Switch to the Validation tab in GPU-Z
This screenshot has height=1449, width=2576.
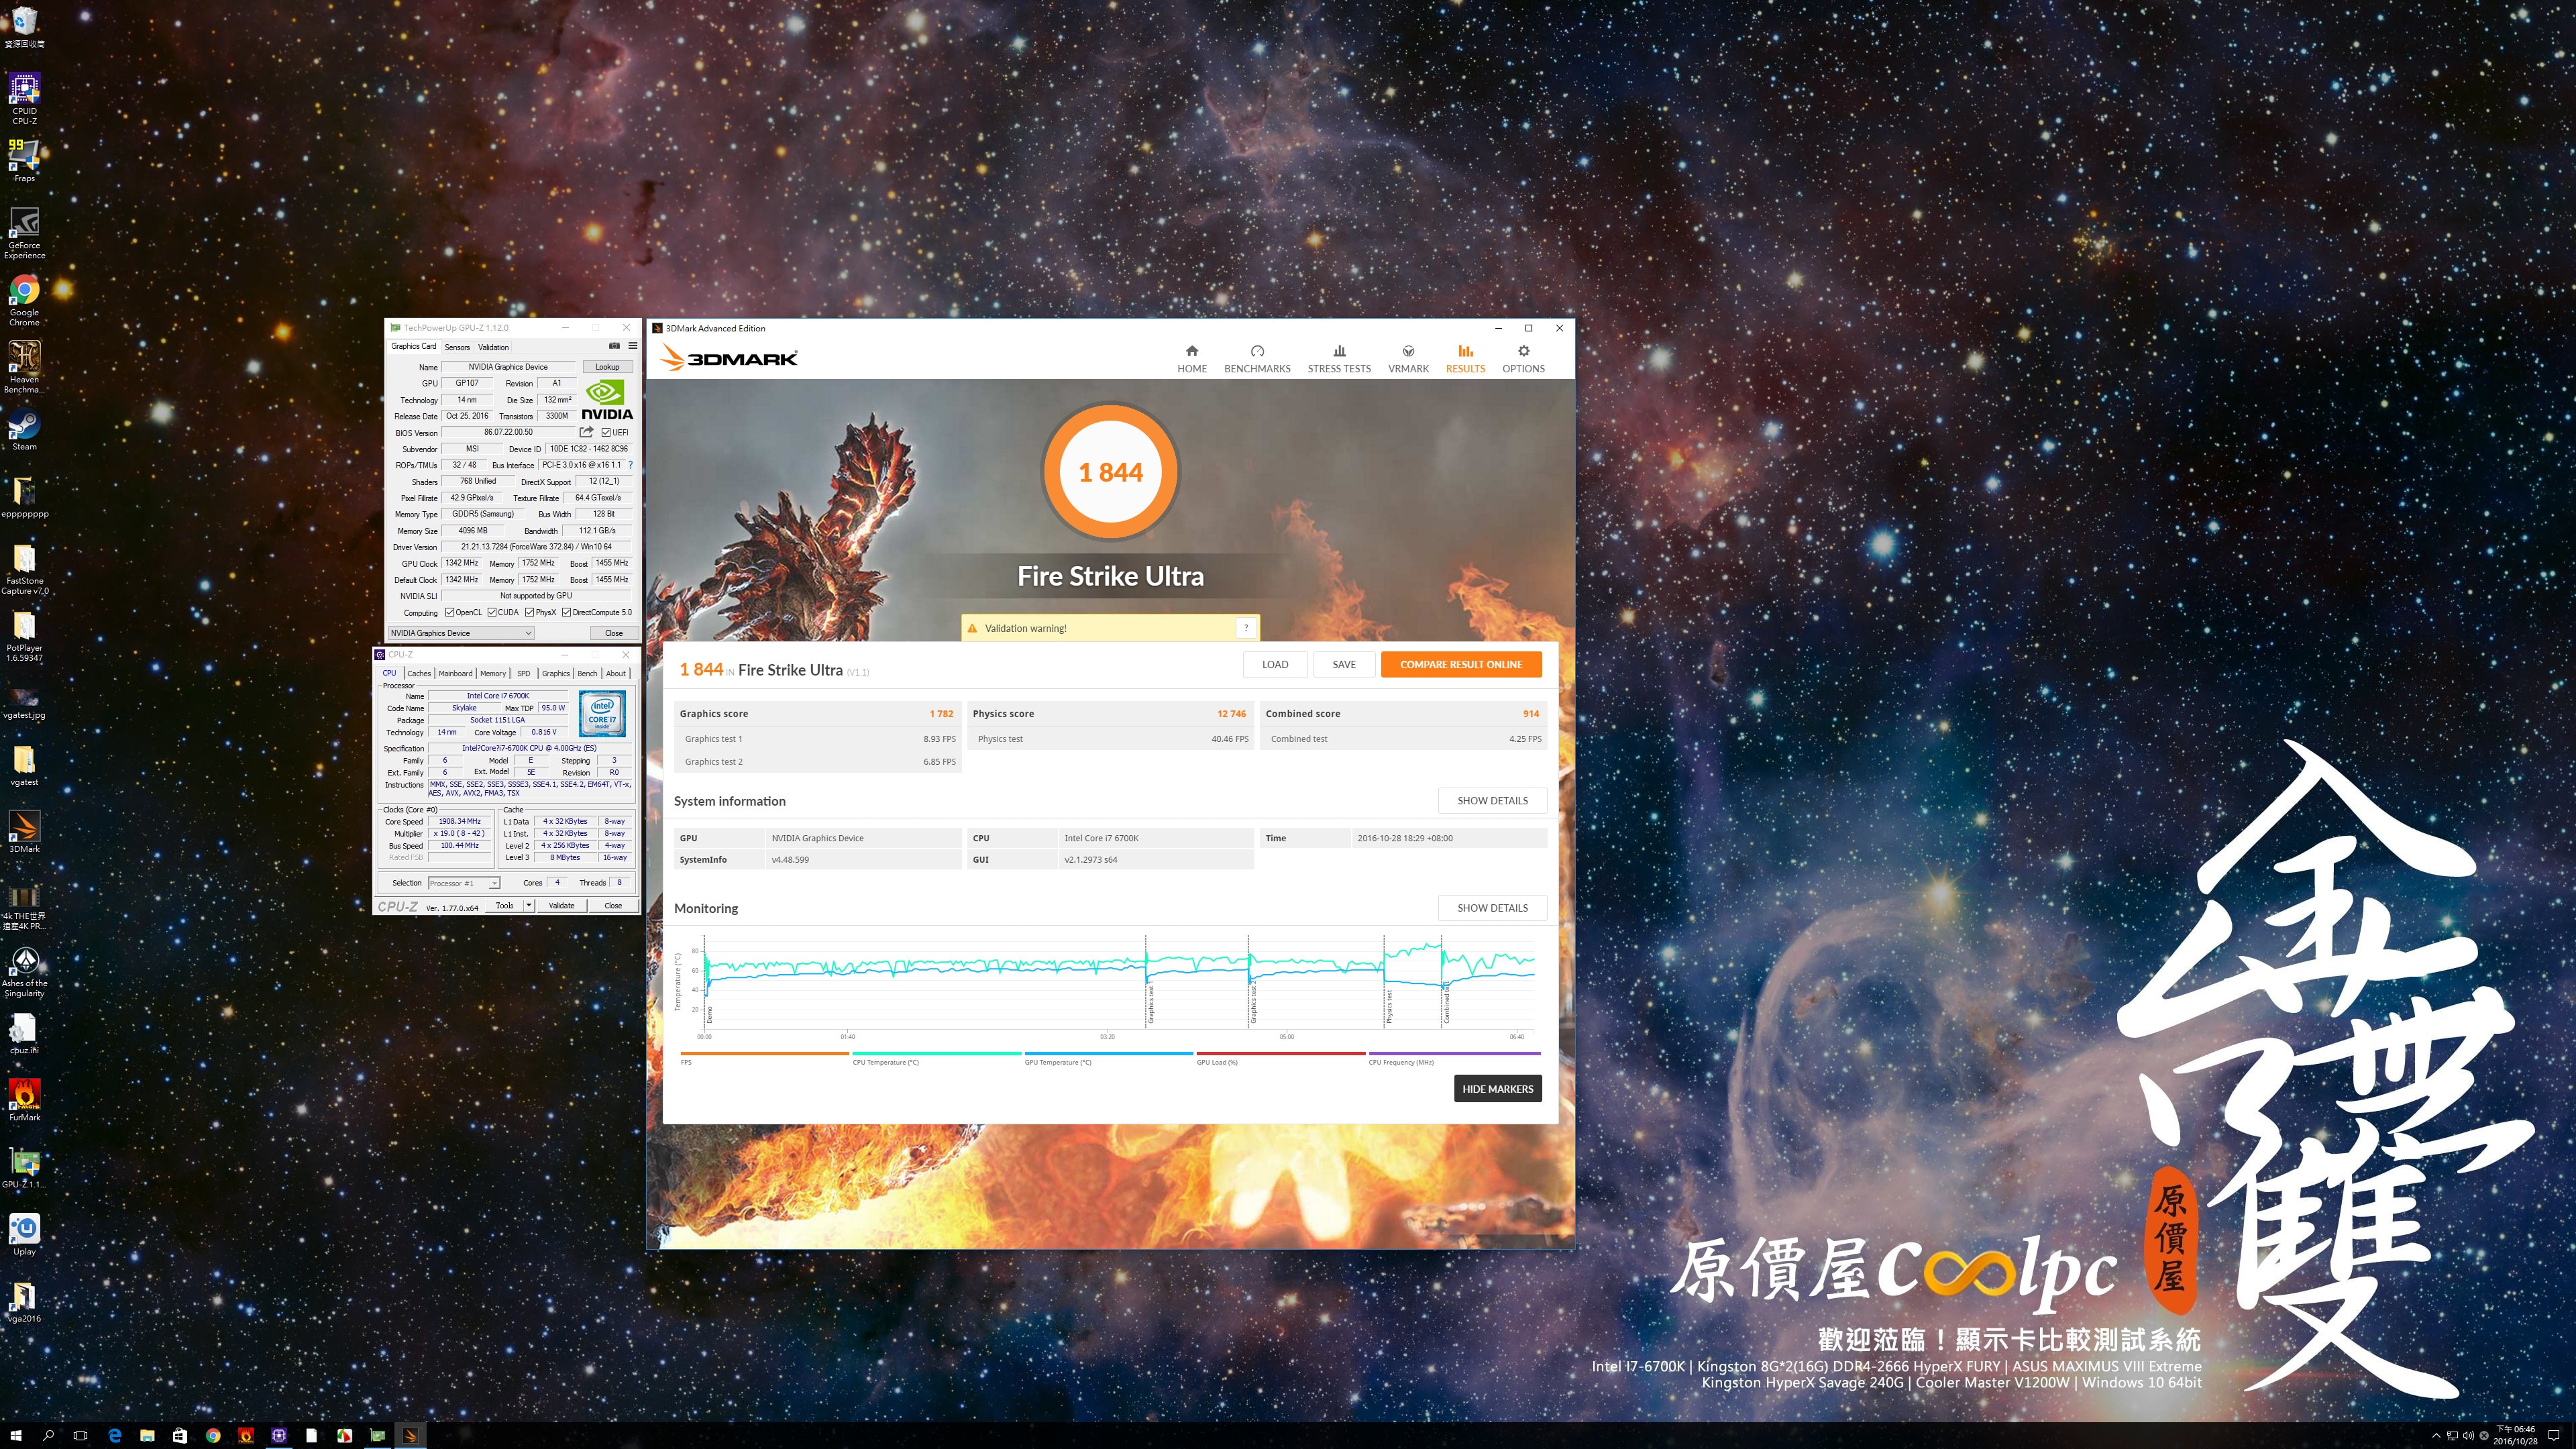tap(493, 347)
